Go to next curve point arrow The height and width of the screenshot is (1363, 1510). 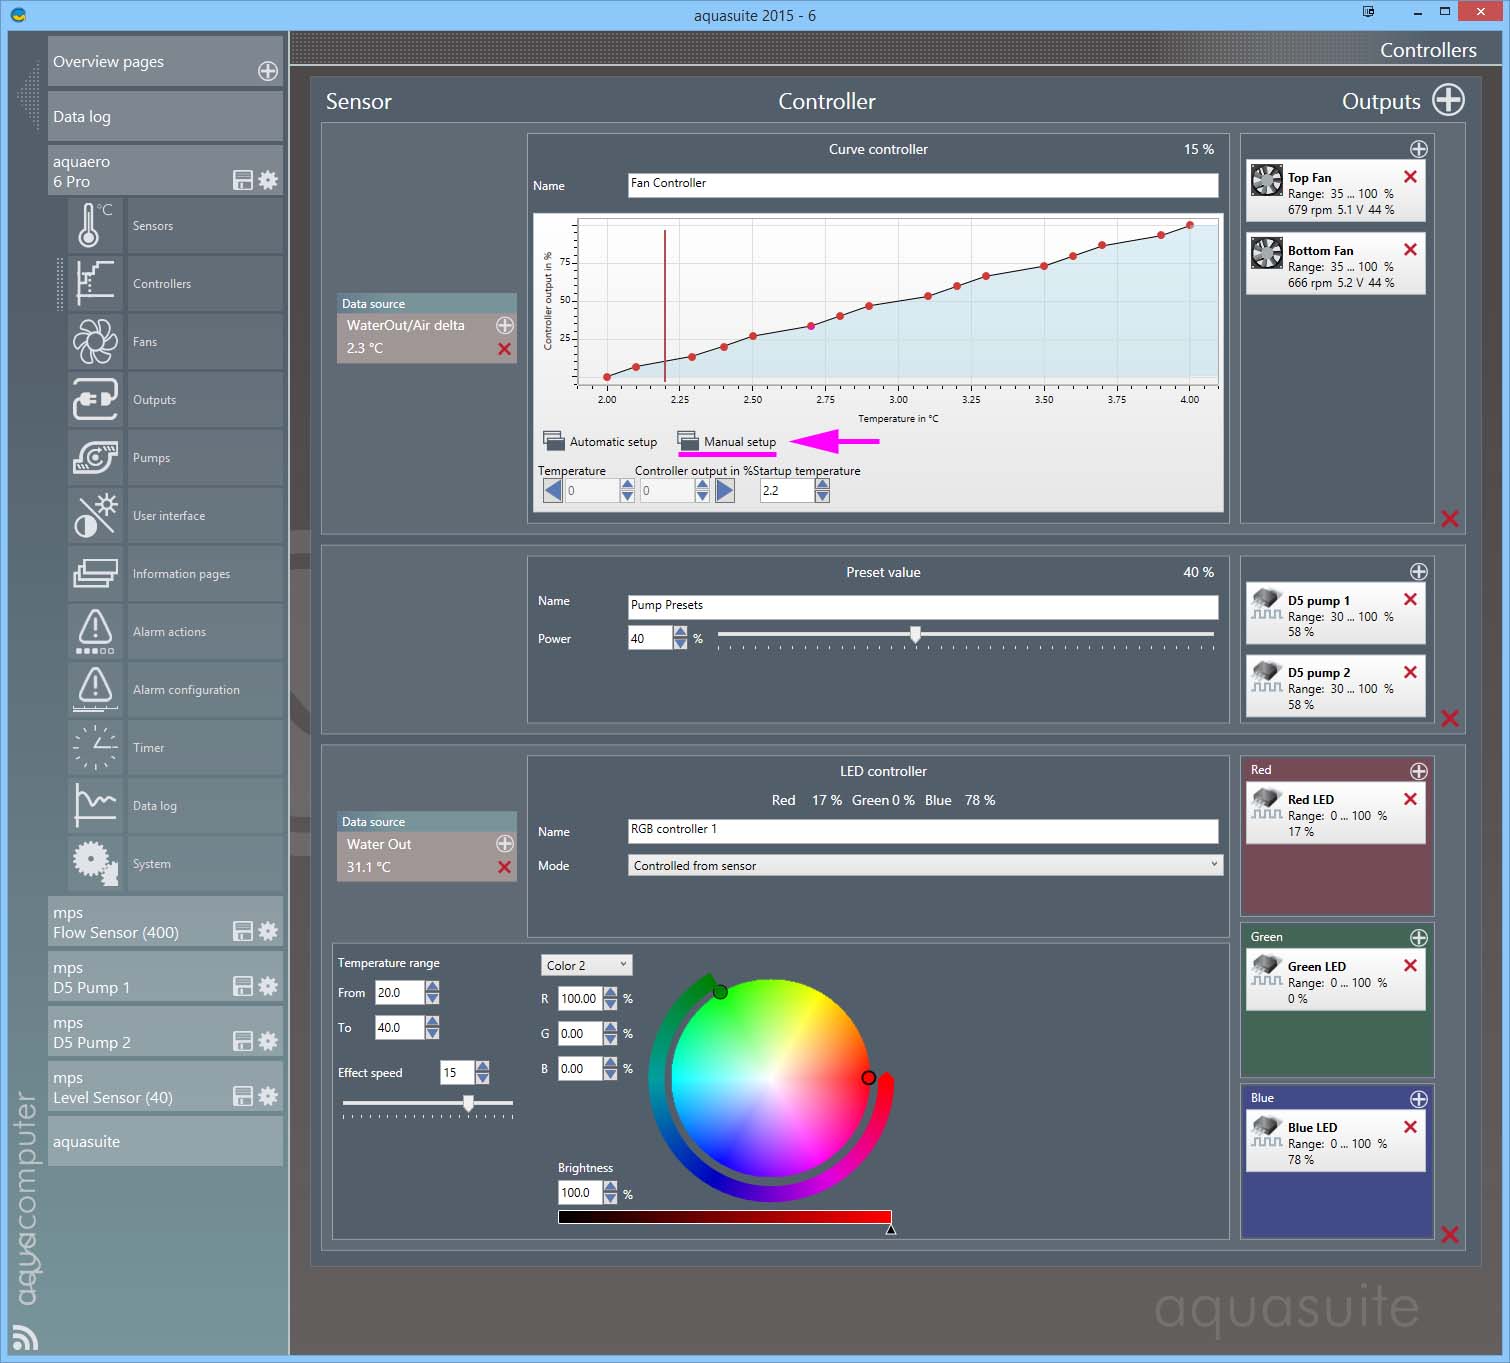(x=725, y=490)
